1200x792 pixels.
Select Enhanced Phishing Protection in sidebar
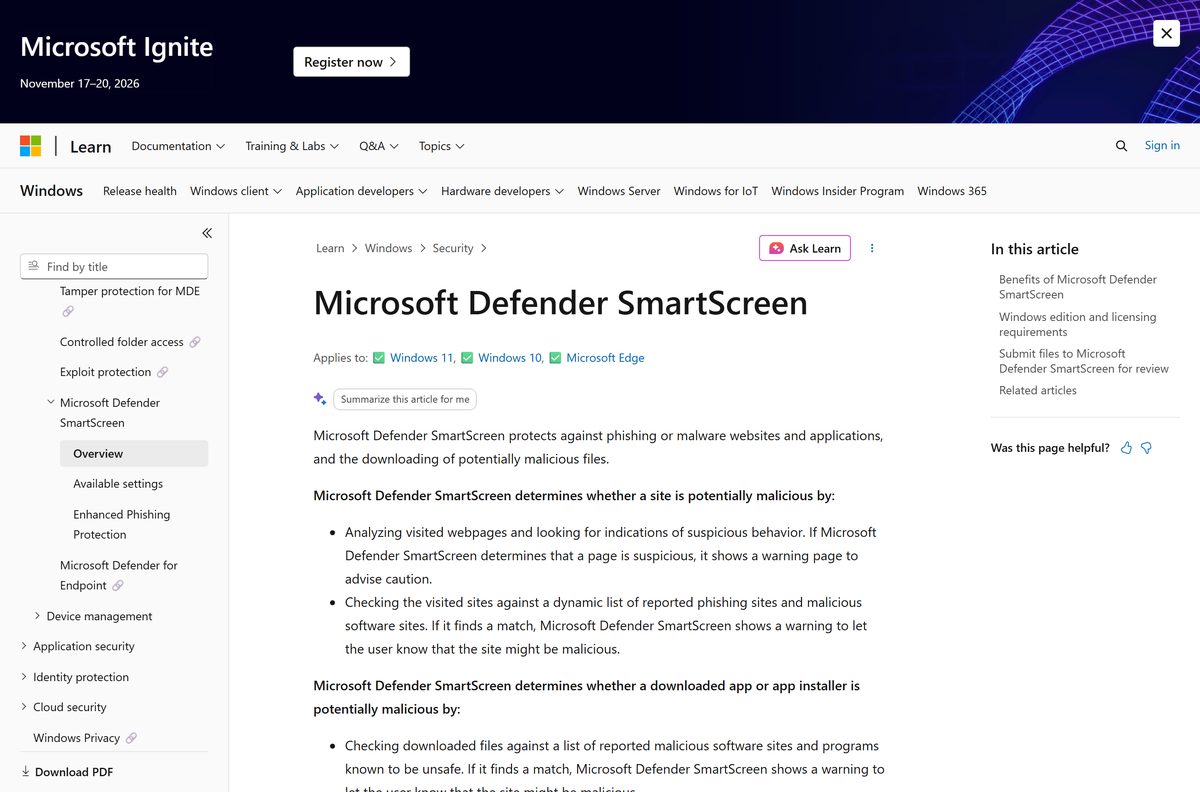pos(122,524)
